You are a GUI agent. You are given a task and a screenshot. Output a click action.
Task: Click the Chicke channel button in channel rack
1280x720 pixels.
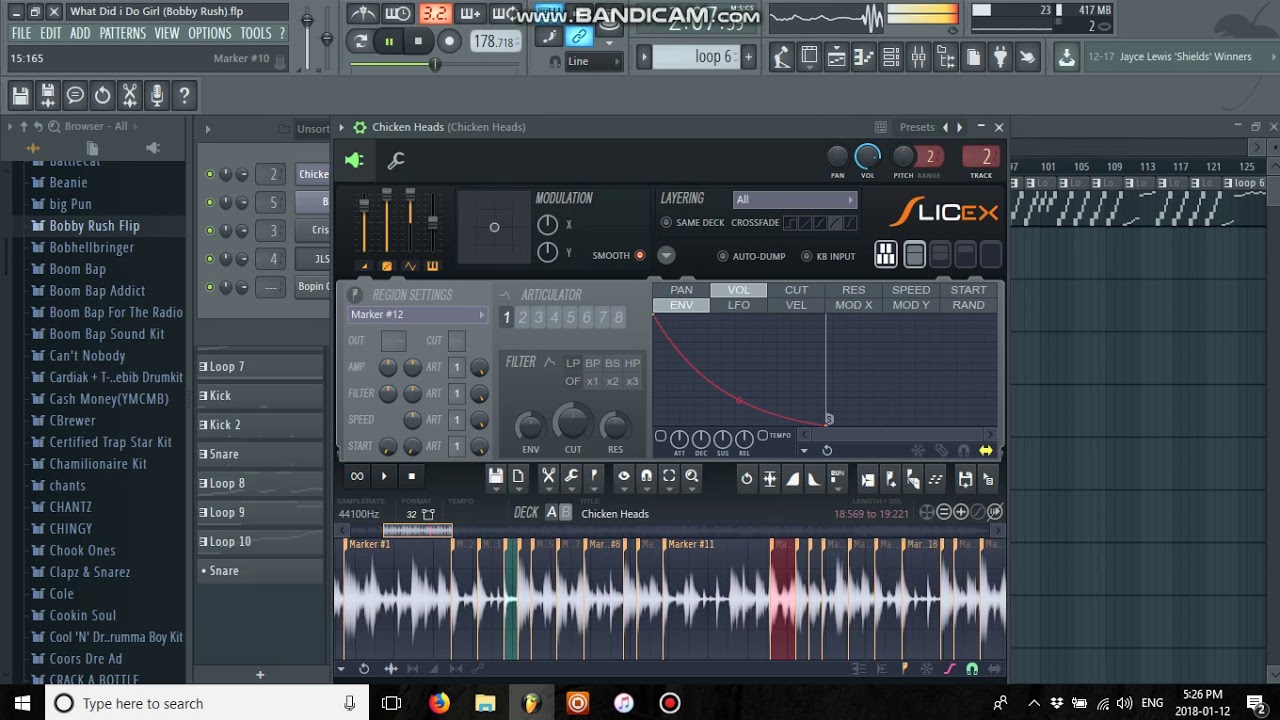pyautogui.click(x=313, y=174)
